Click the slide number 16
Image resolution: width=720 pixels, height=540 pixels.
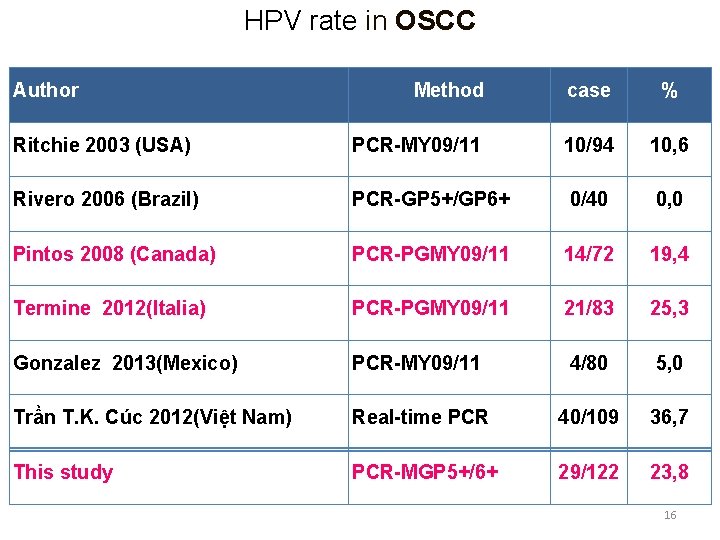[x=670, y=515]
